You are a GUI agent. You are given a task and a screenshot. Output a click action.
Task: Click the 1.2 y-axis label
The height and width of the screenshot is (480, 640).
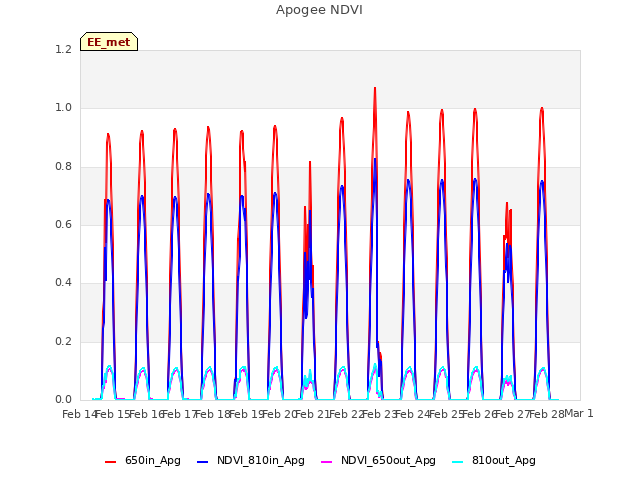click(63, 49)
